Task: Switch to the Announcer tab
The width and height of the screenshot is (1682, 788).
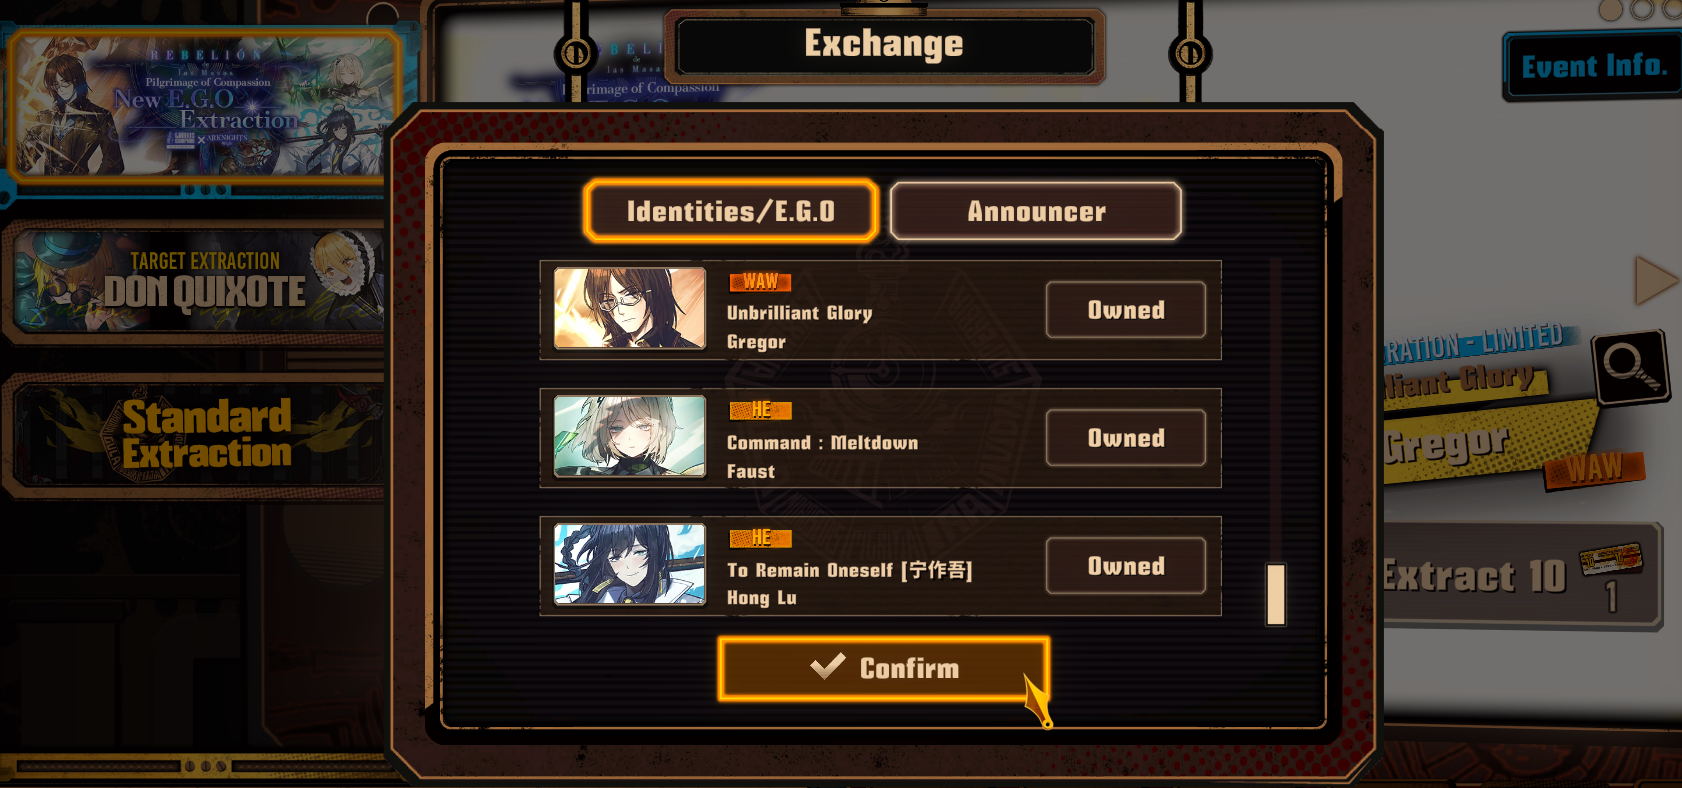Action: coord(1036,211)
